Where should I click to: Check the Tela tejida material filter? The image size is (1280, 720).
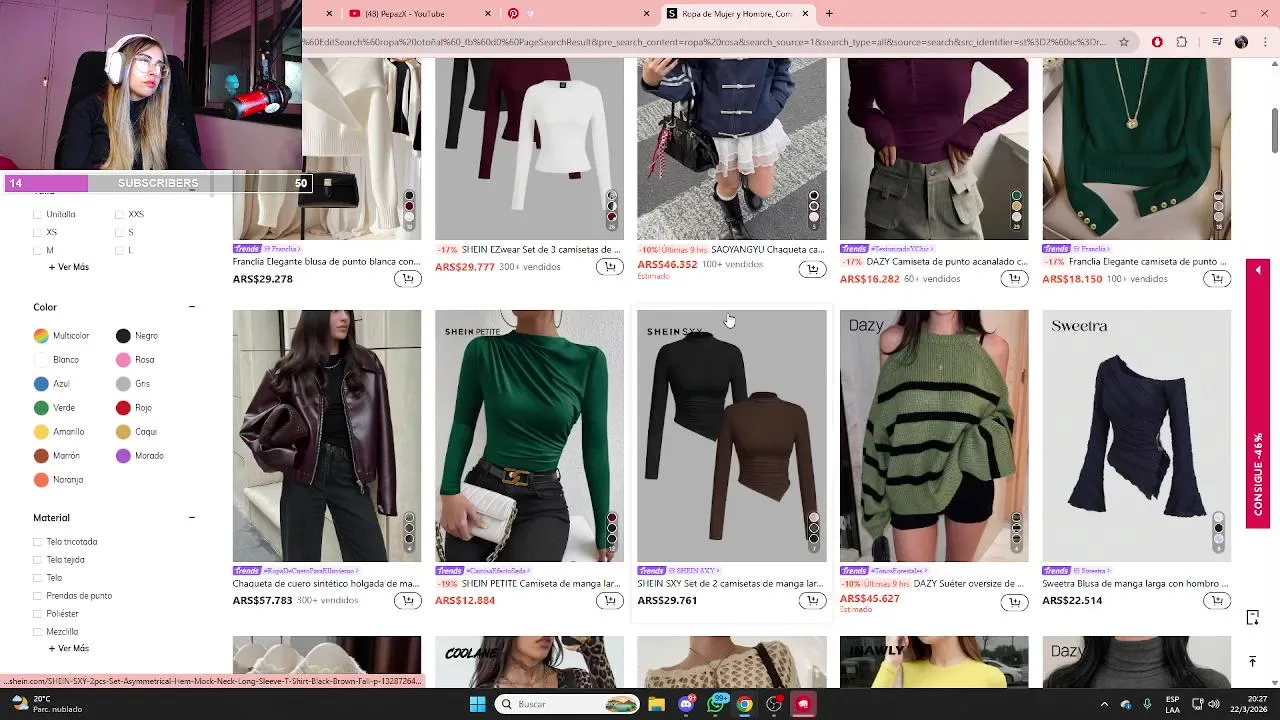[38, 560]
